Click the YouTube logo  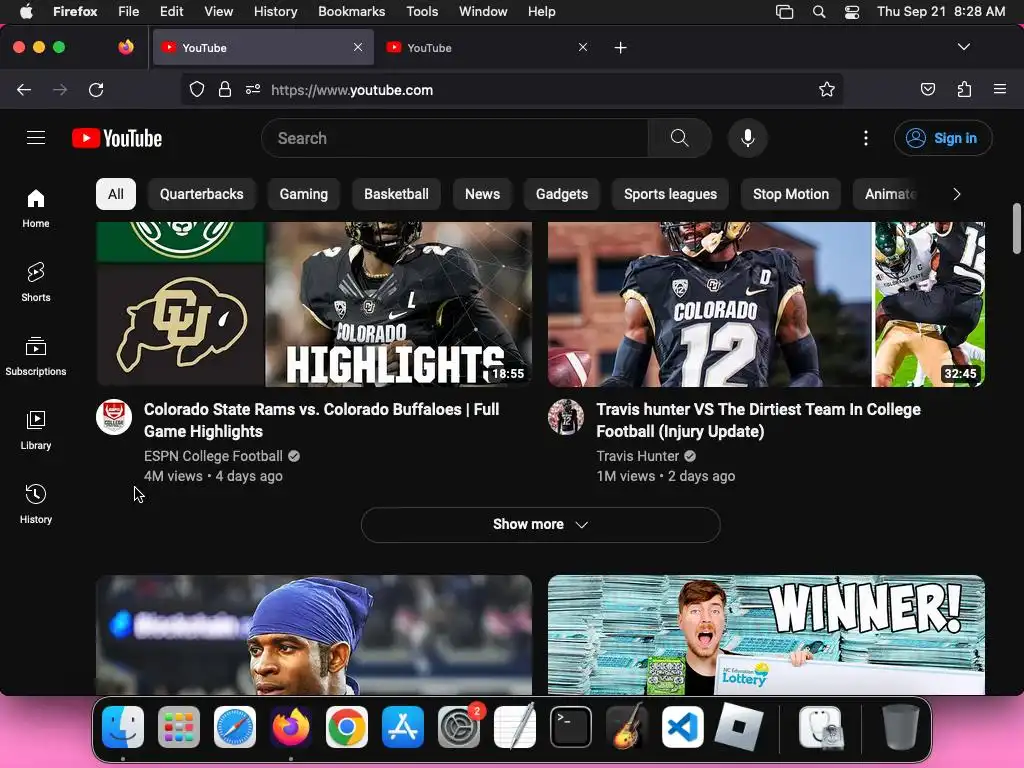point(117,138)
